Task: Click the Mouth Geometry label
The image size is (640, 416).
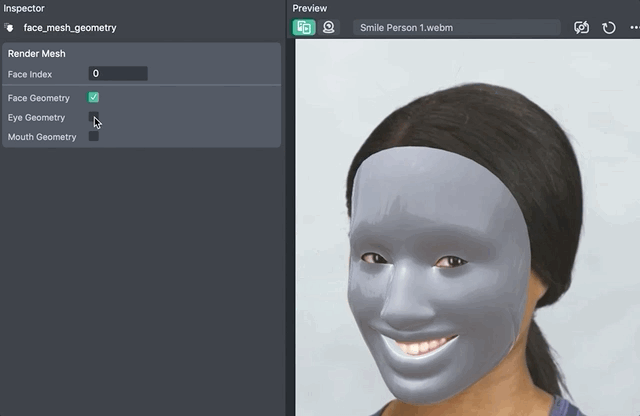Action: (x=42, y=137)
